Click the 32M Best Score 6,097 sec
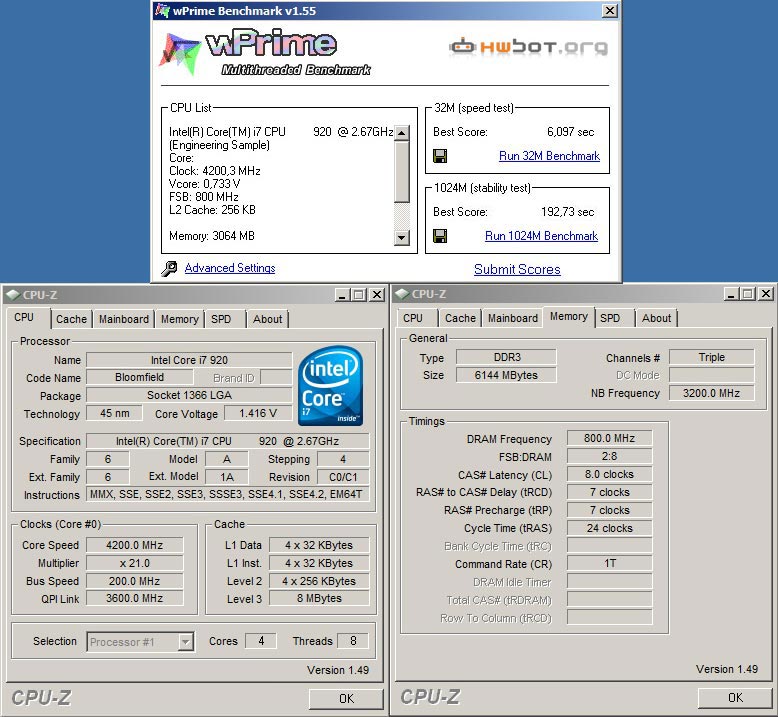 click(571, 132)
